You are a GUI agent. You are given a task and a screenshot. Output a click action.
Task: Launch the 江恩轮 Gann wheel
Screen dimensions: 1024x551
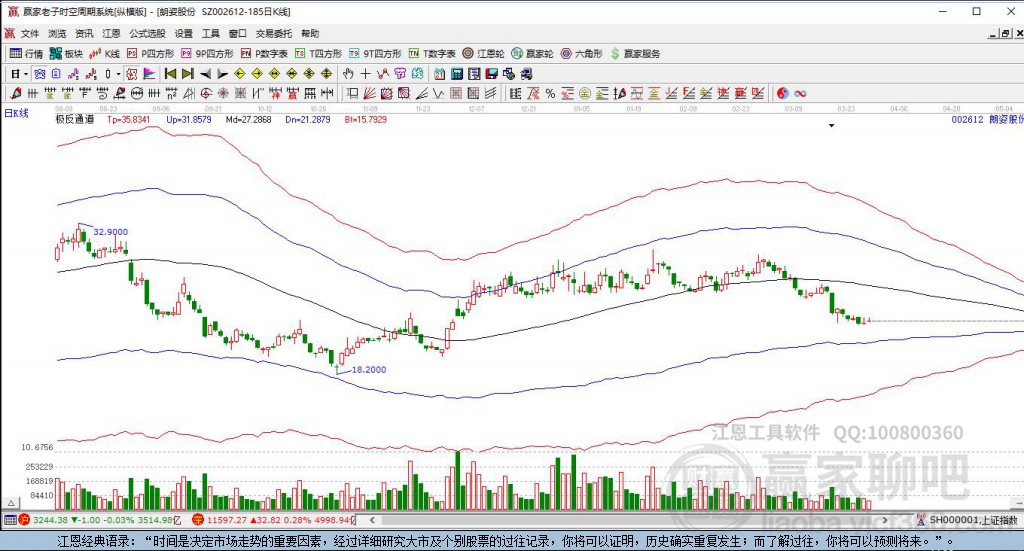483,54
